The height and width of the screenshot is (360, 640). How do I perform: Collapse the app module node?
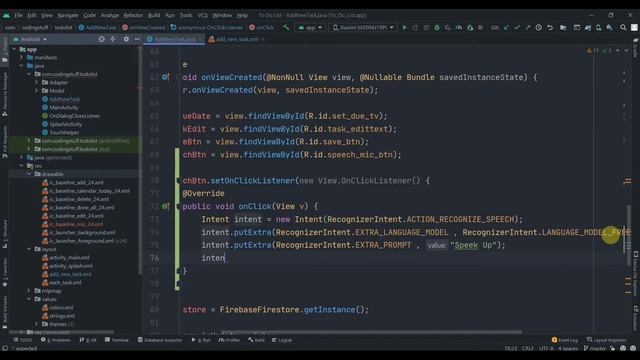(15, 49)
